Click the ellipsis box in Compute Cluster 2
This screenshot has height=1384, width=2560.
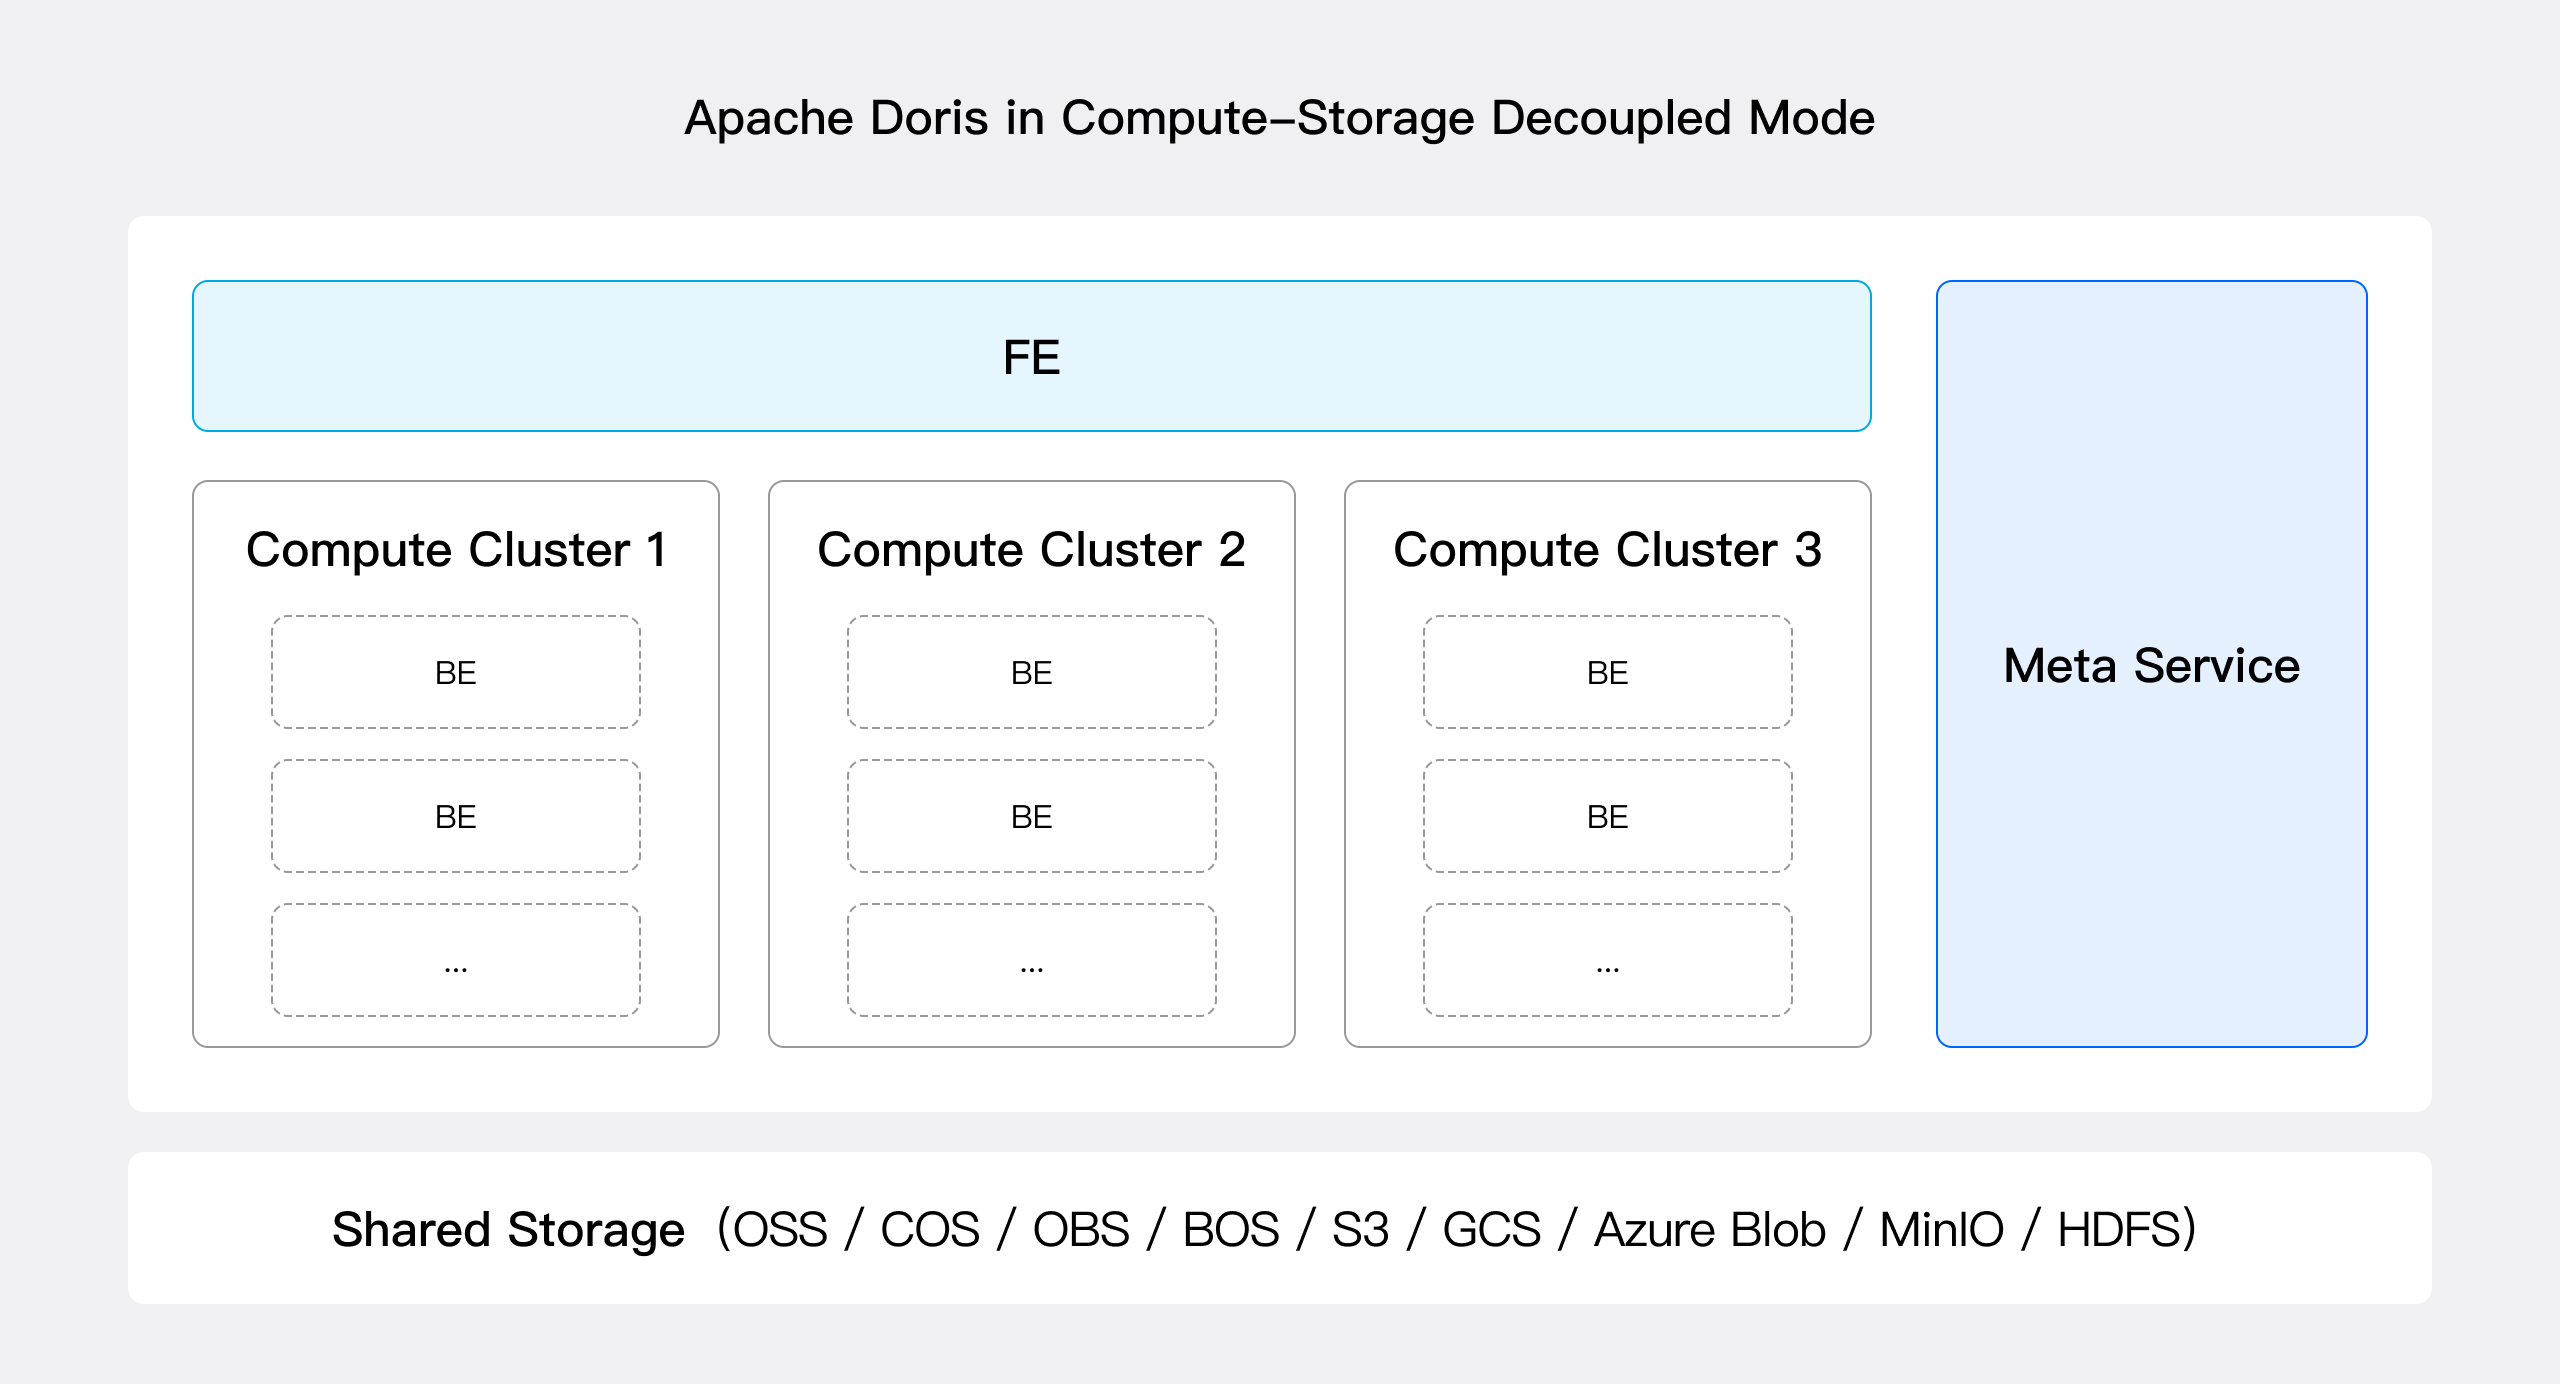[x=1032, y=960]
